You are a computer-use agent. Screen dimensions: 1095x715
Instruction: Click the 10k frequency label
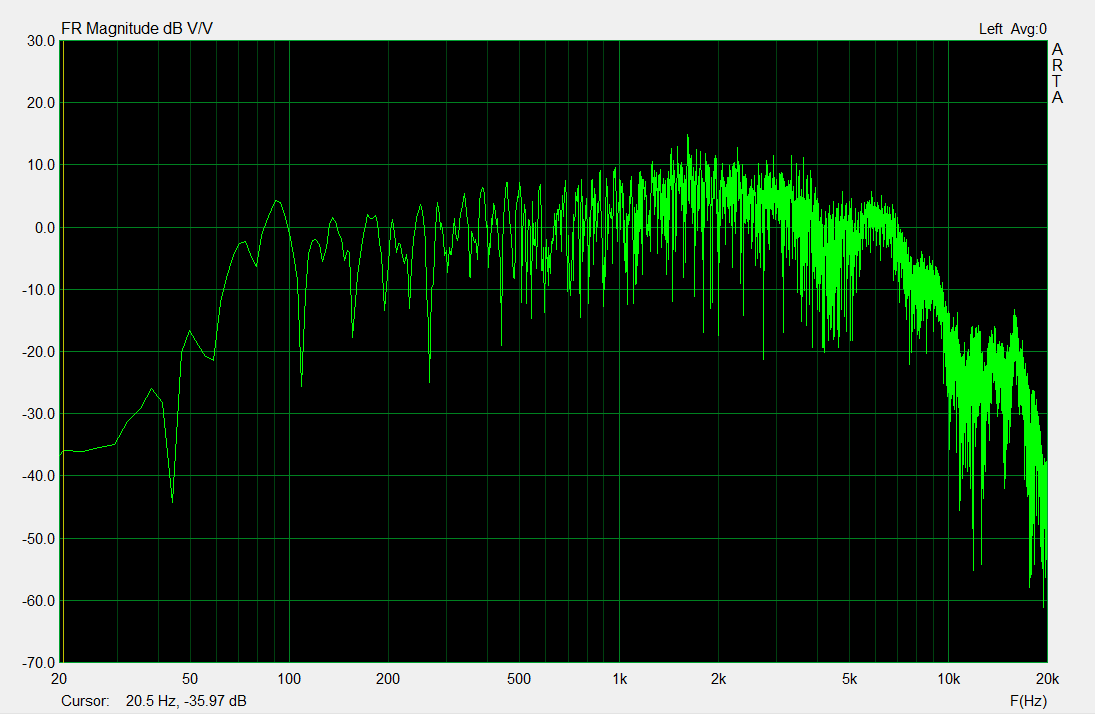[x=948, y=679]
